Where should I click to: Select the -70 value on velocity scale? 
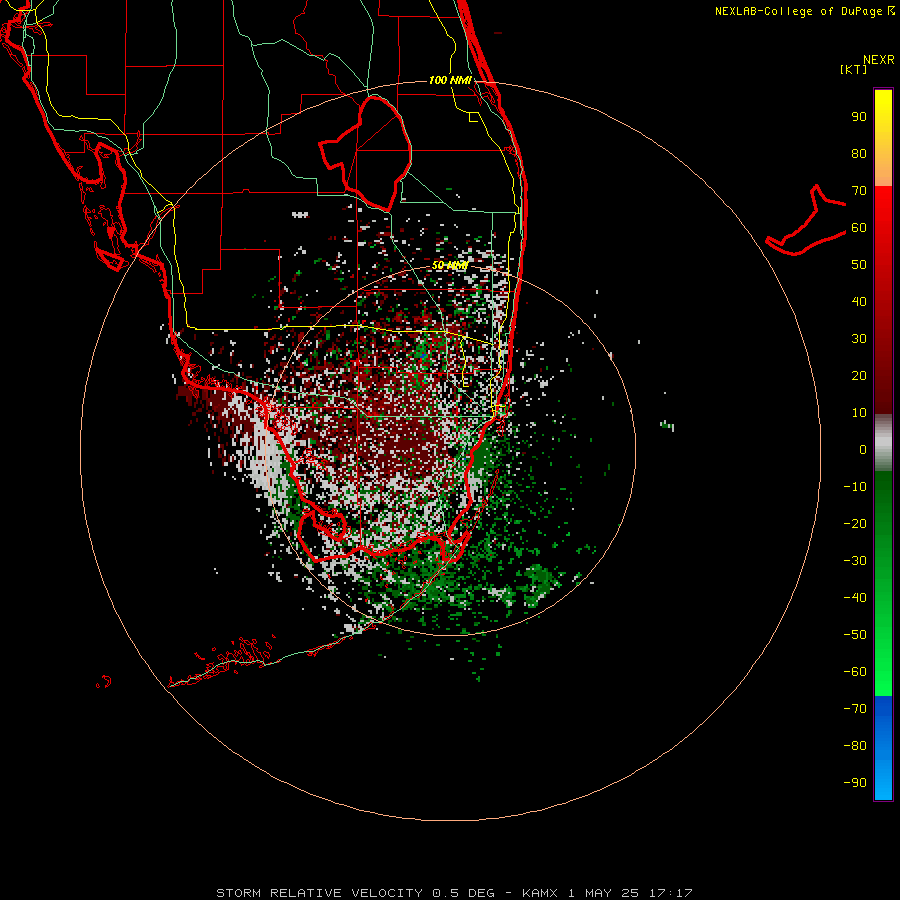[855, 709]
